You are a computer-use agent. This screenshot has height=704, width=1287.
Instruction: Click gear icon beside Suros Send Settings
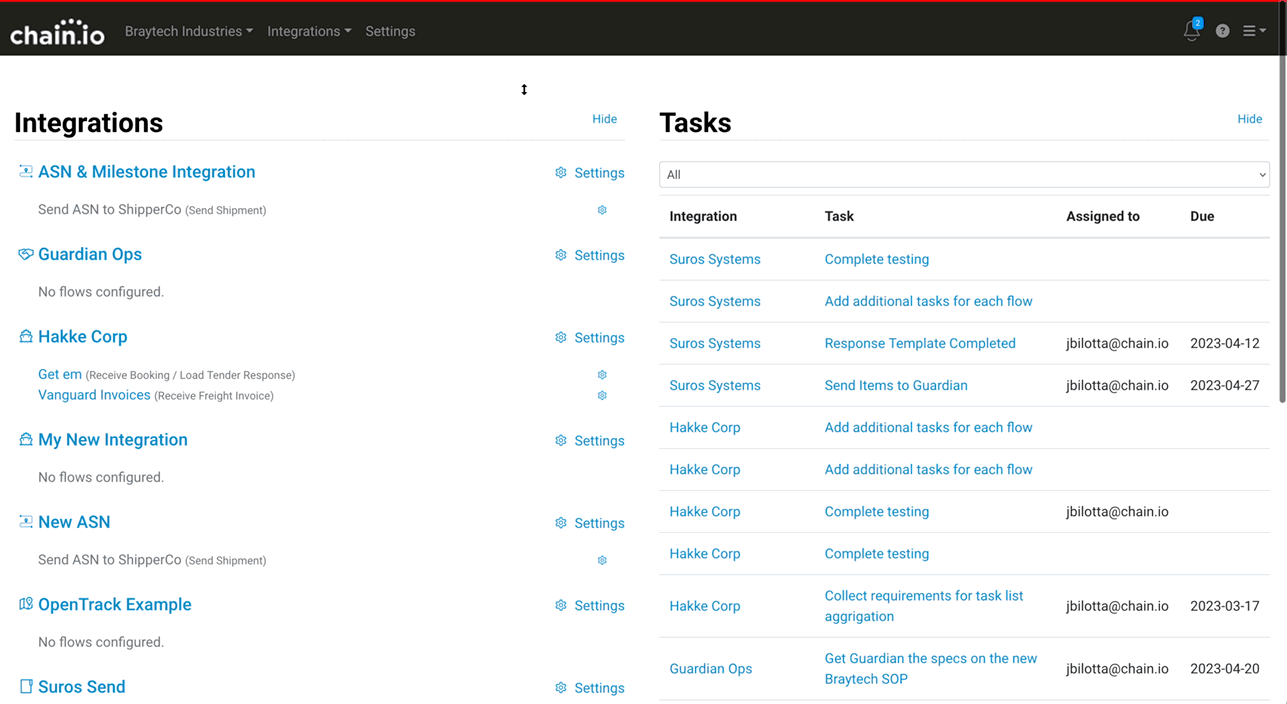pos(561,688)
